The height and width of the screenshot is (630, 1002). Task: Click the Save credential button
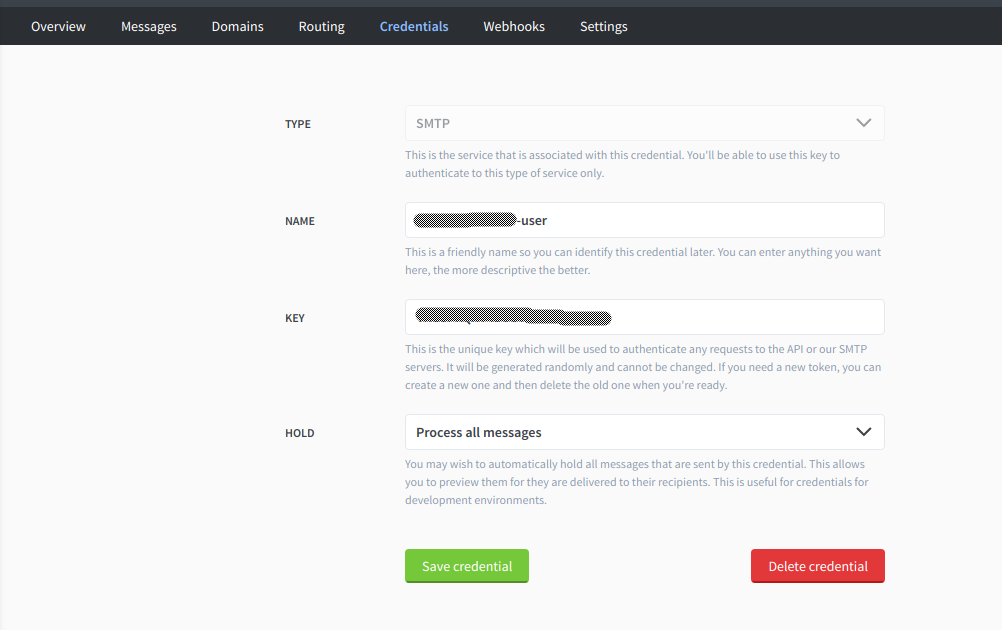(x=466, y=565)
